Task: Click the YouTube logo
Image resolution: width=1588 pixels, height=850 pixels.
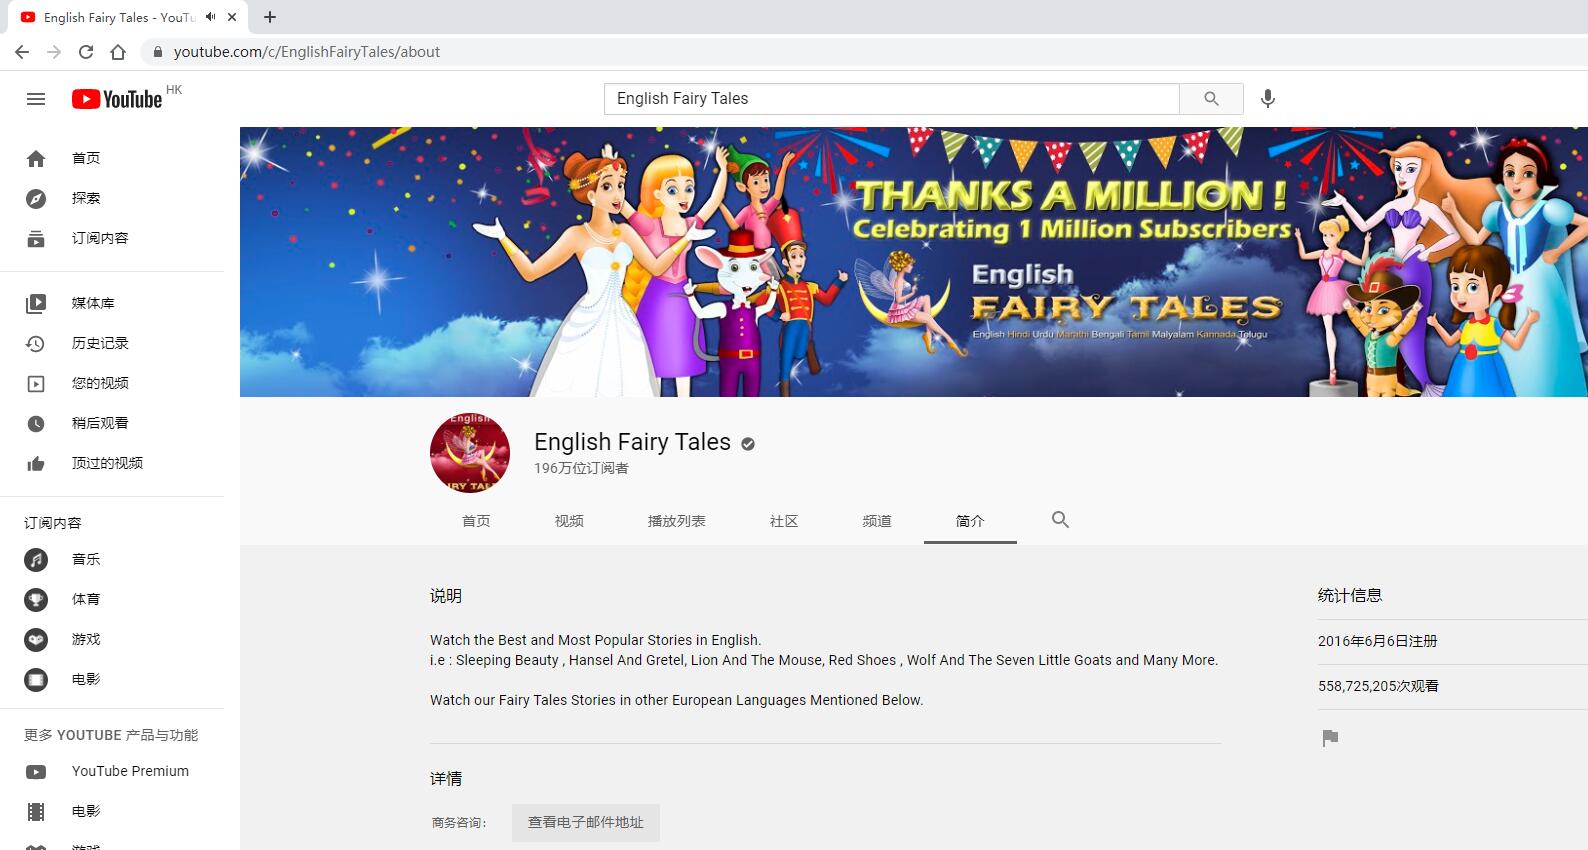Action: (117, 99)
